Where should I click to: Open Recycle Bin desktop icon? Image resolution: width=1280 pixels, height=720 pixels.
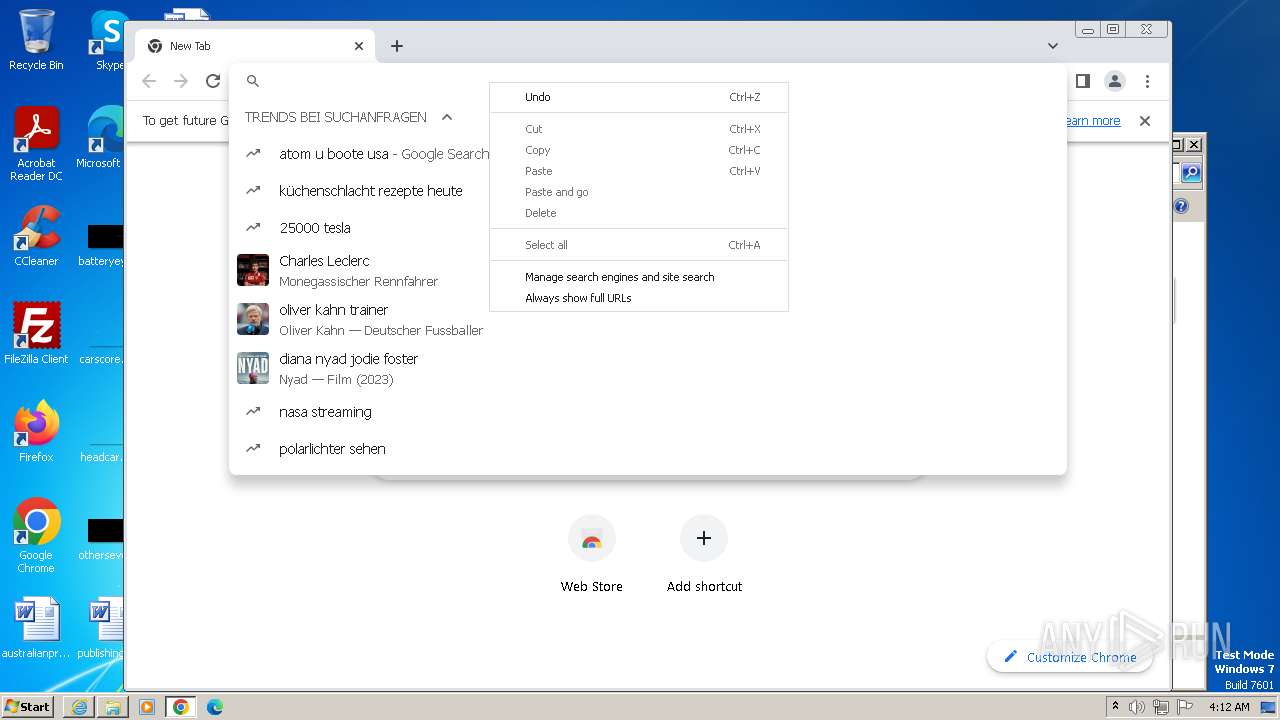tap(36, 40)
